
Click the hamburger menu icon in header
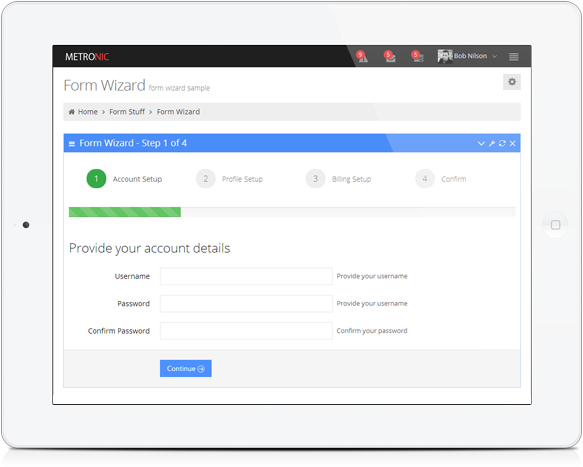pyautogui.click(x=513, y=57)
